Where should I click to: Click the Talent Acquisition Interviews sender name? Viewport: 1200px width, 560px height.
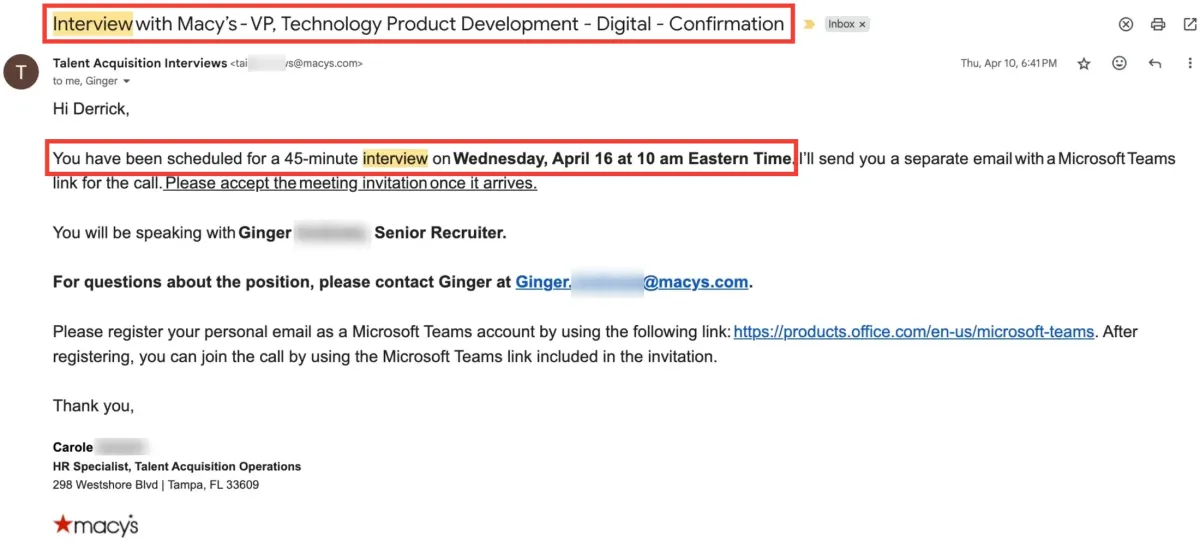point(140,63)
